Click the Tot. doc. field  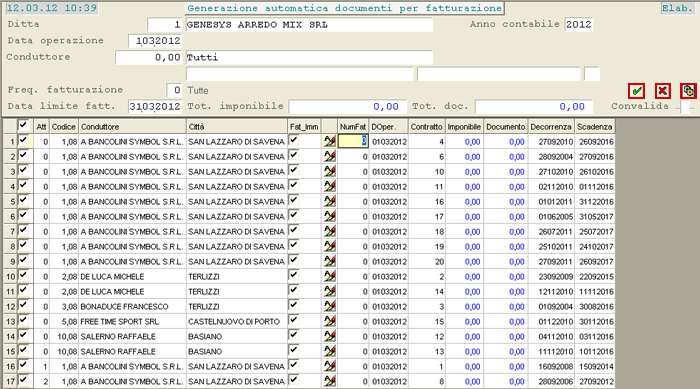tap(534, 107)
